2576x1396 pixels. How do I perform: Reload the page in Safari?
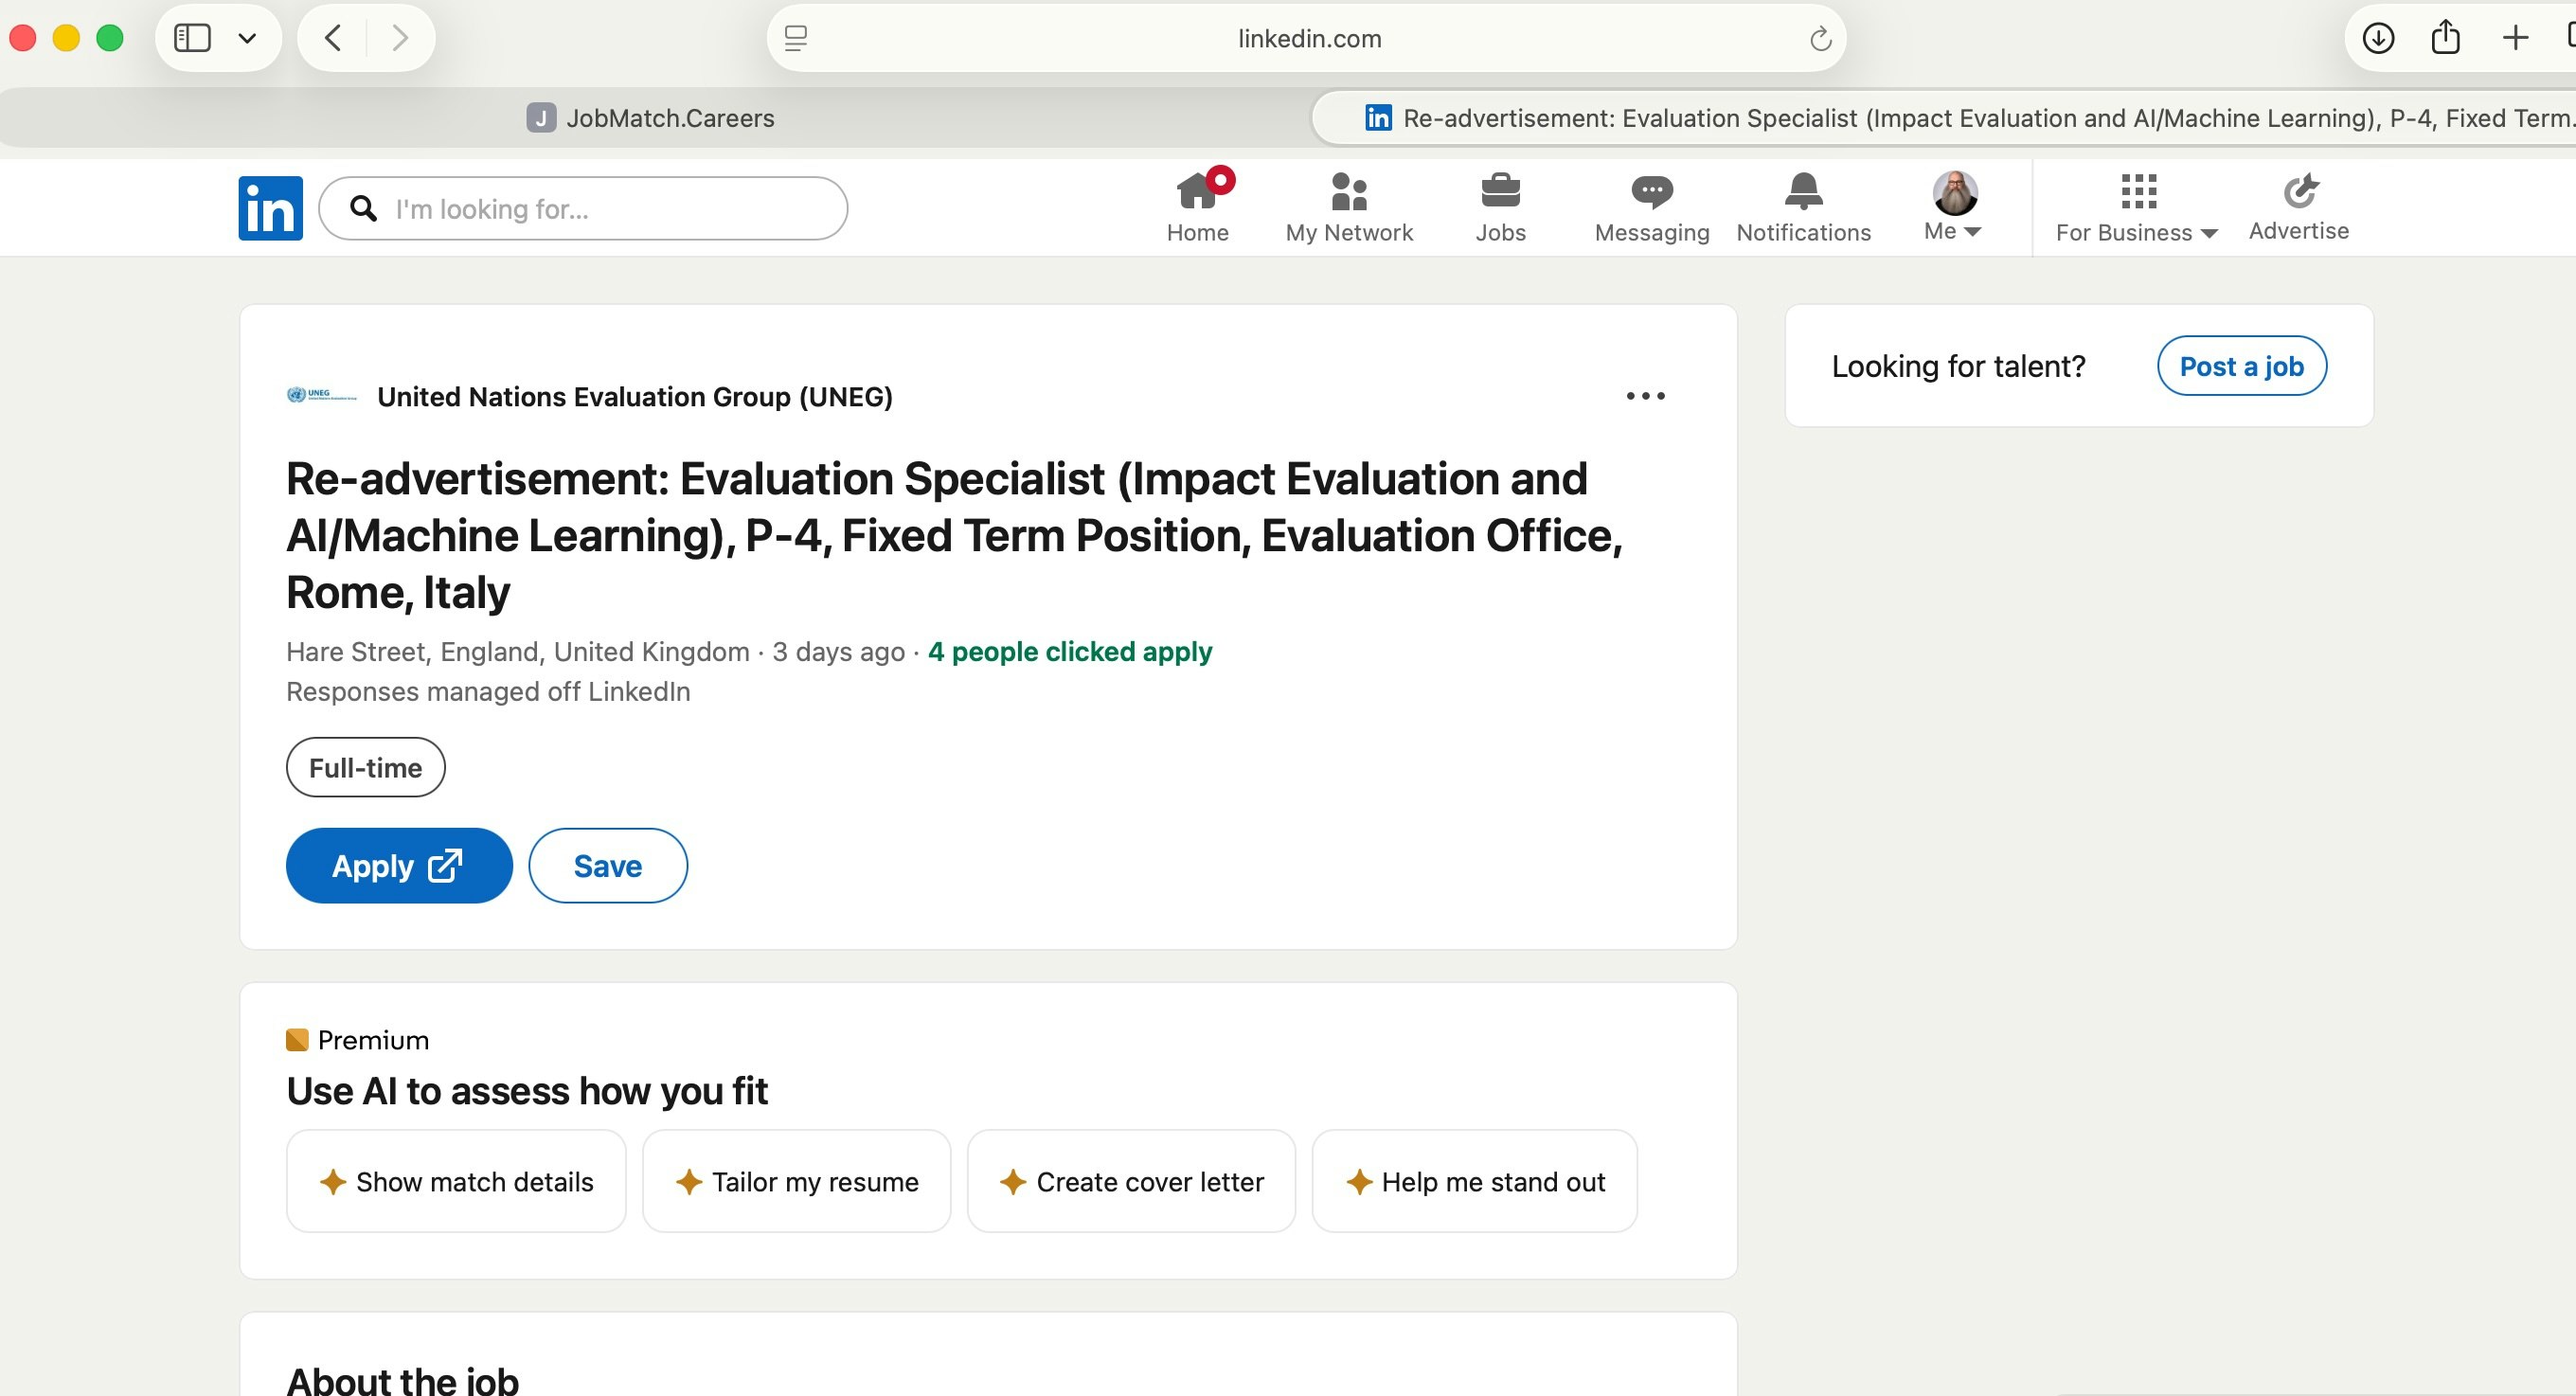1820,39
